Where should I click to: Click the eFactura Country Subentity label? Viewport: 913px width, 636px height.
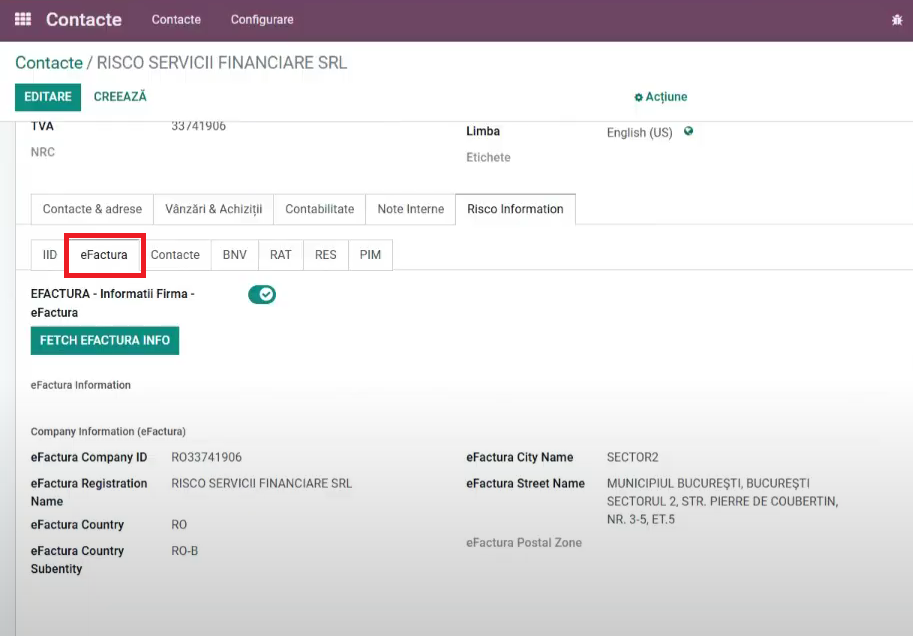(x=77, y=560)
